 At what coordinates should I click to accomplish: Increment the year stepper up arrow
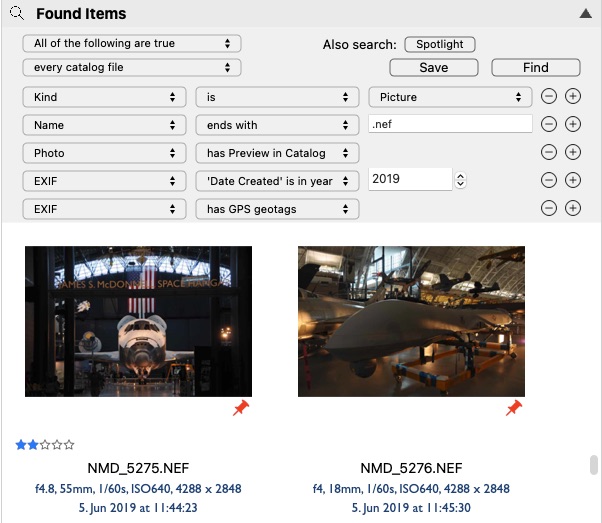(460, 176)
